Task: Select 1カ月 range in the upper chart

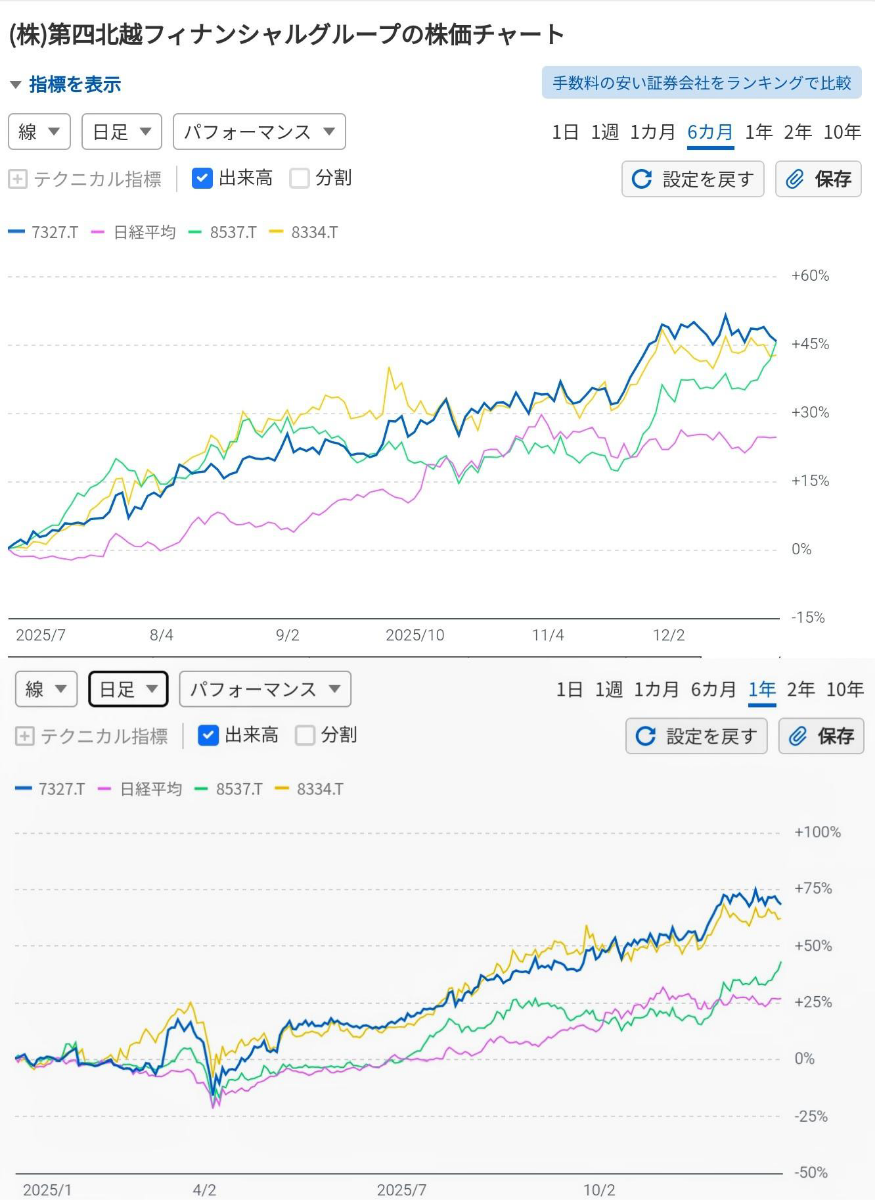Action: tap(652, 132)
